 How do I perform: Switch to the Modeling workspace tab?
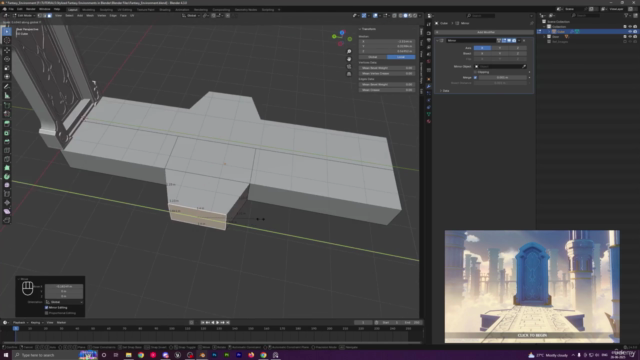click(x=88, y=9)
